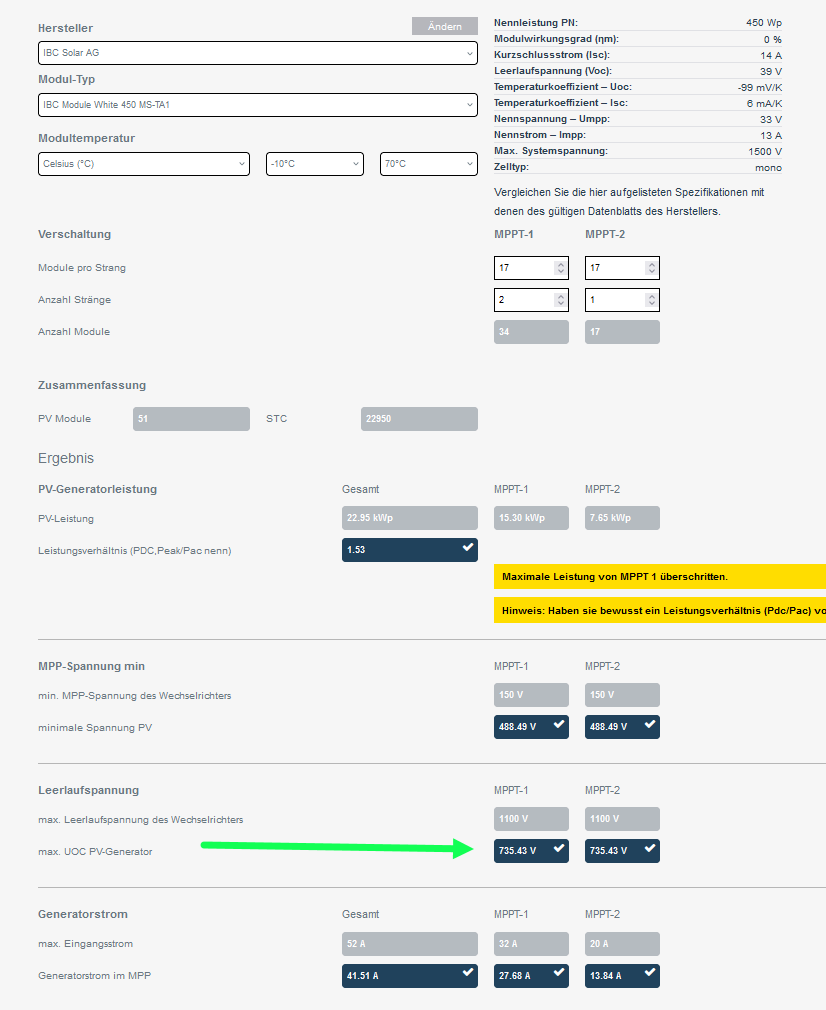Click the Ändern button
The width and height of the screenshot is (826, 1010).
tap(445, 26)
